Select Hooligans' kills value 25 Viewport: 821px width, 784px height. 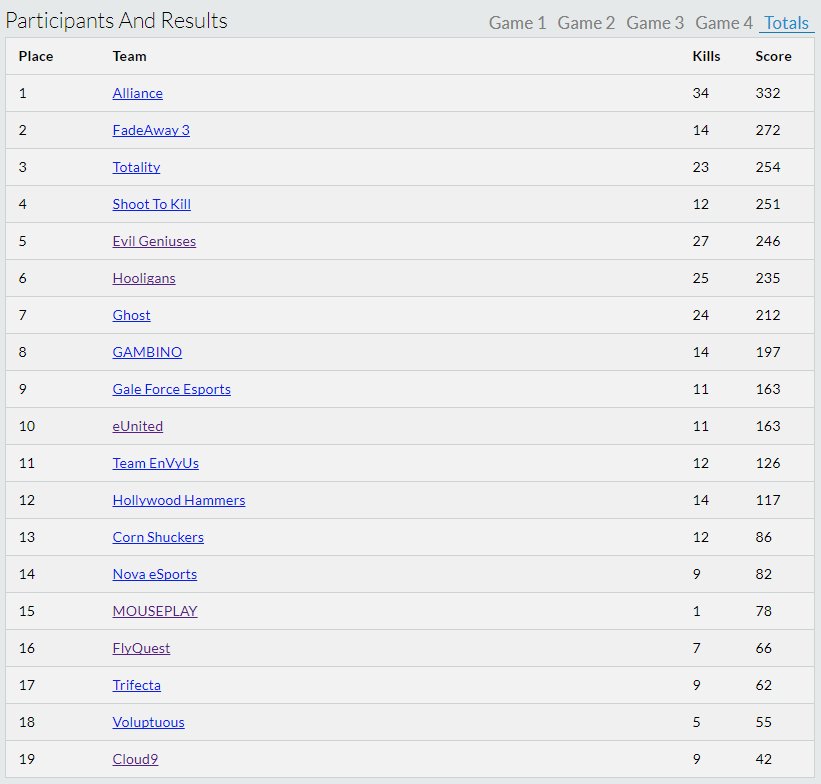701,278
